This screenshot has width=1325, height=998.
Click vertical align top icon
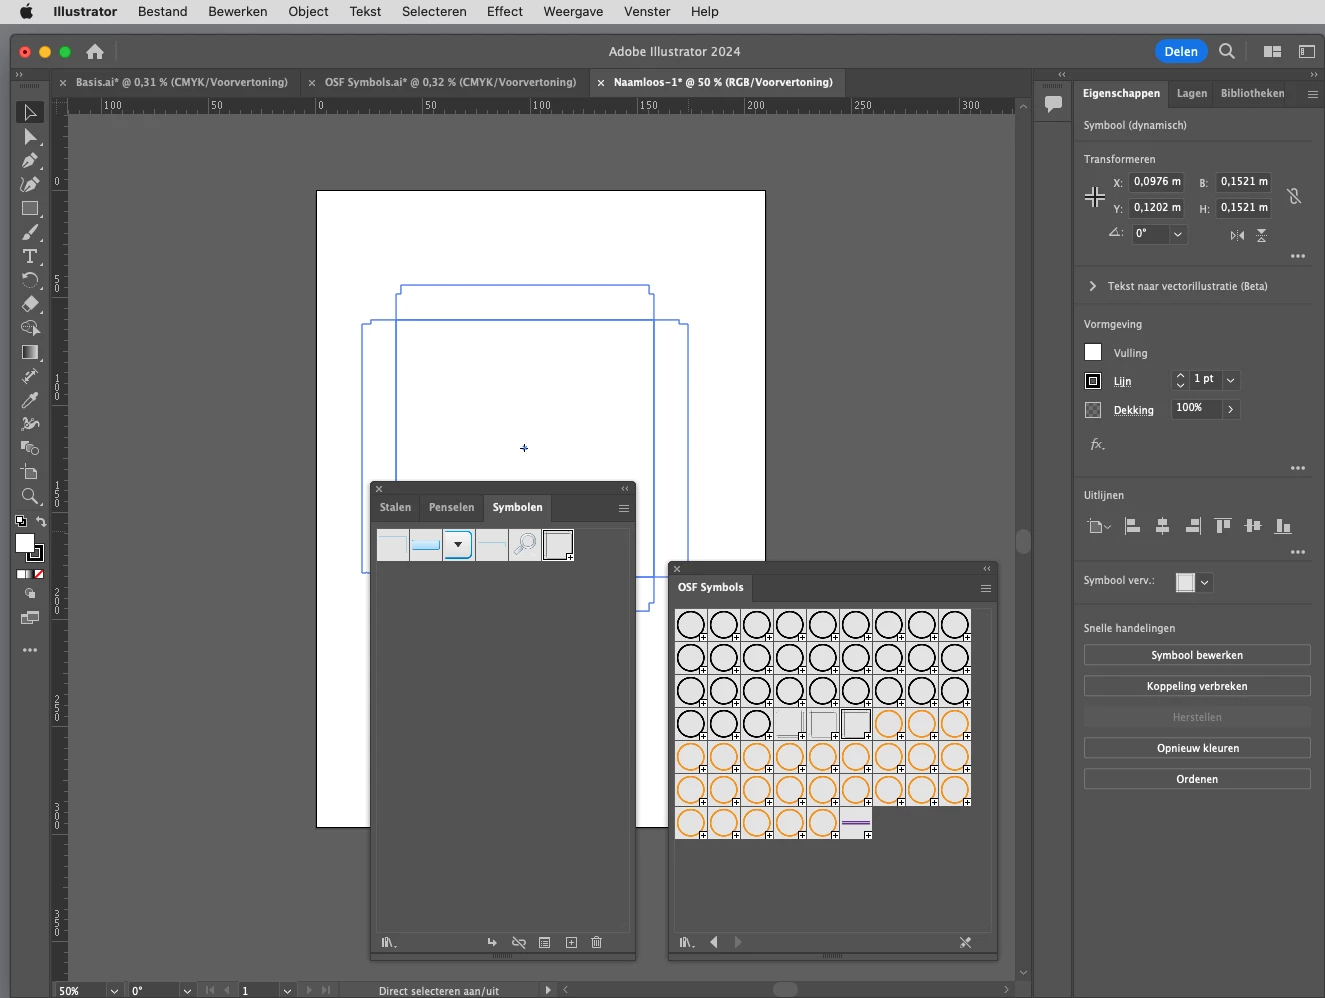1223,526
